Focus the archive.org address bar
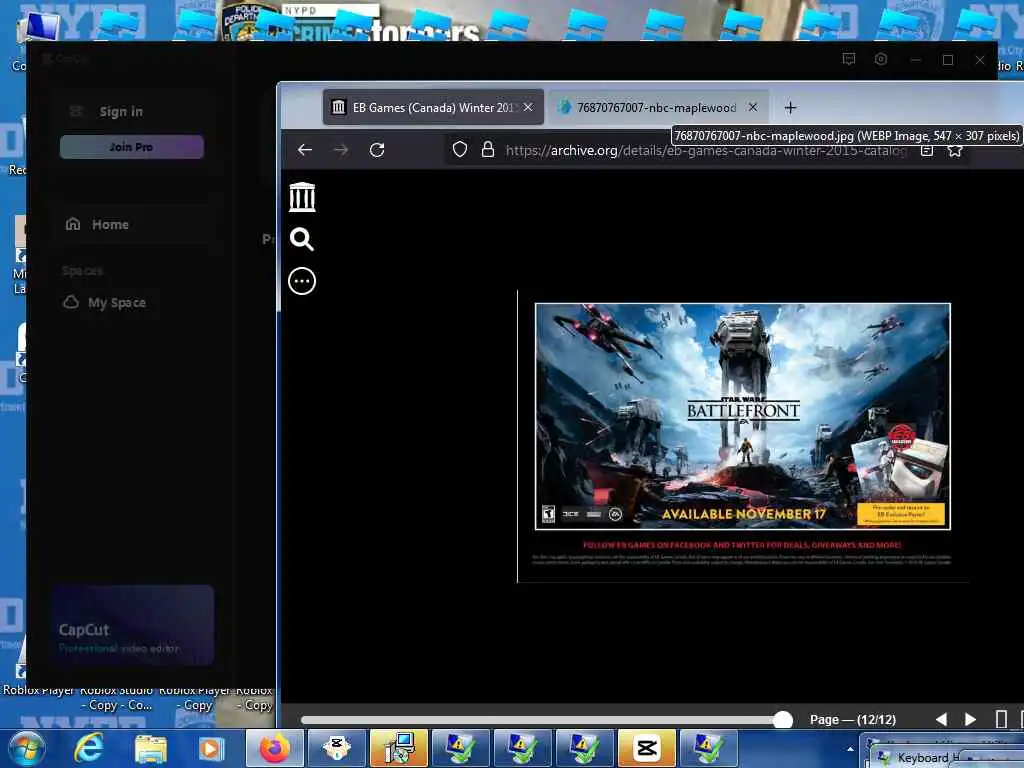 point(705,151)
